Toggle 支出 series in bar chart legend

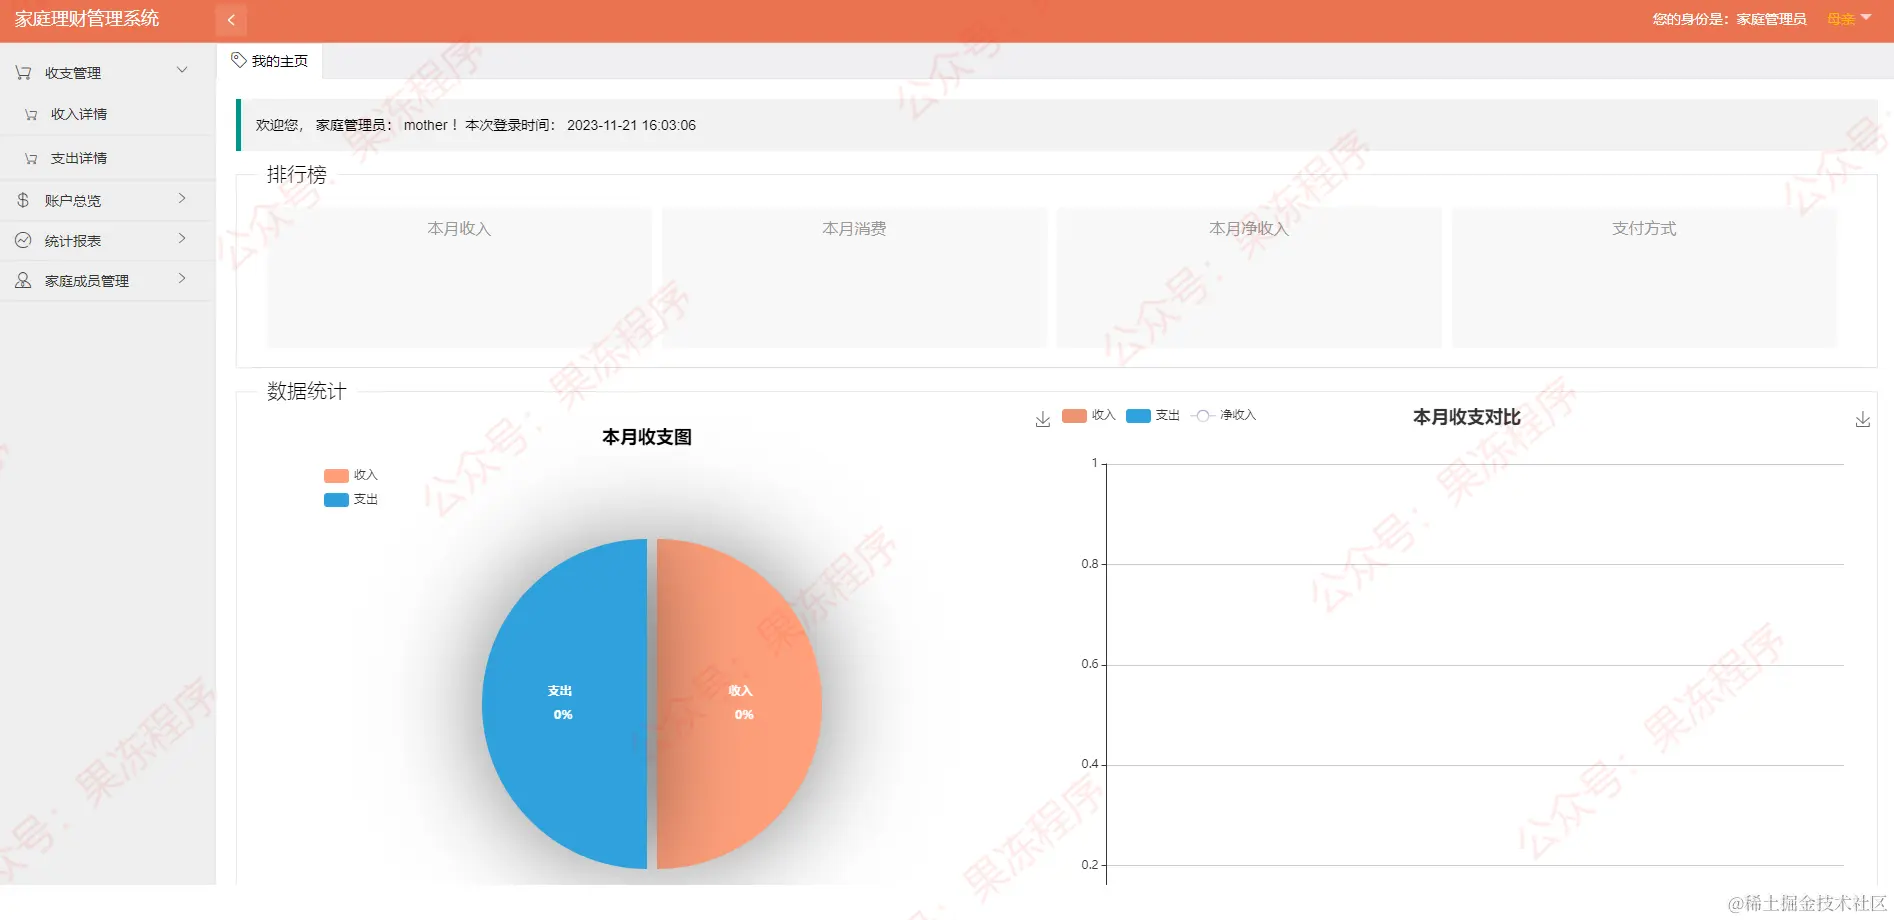[x=1153, y=415]
